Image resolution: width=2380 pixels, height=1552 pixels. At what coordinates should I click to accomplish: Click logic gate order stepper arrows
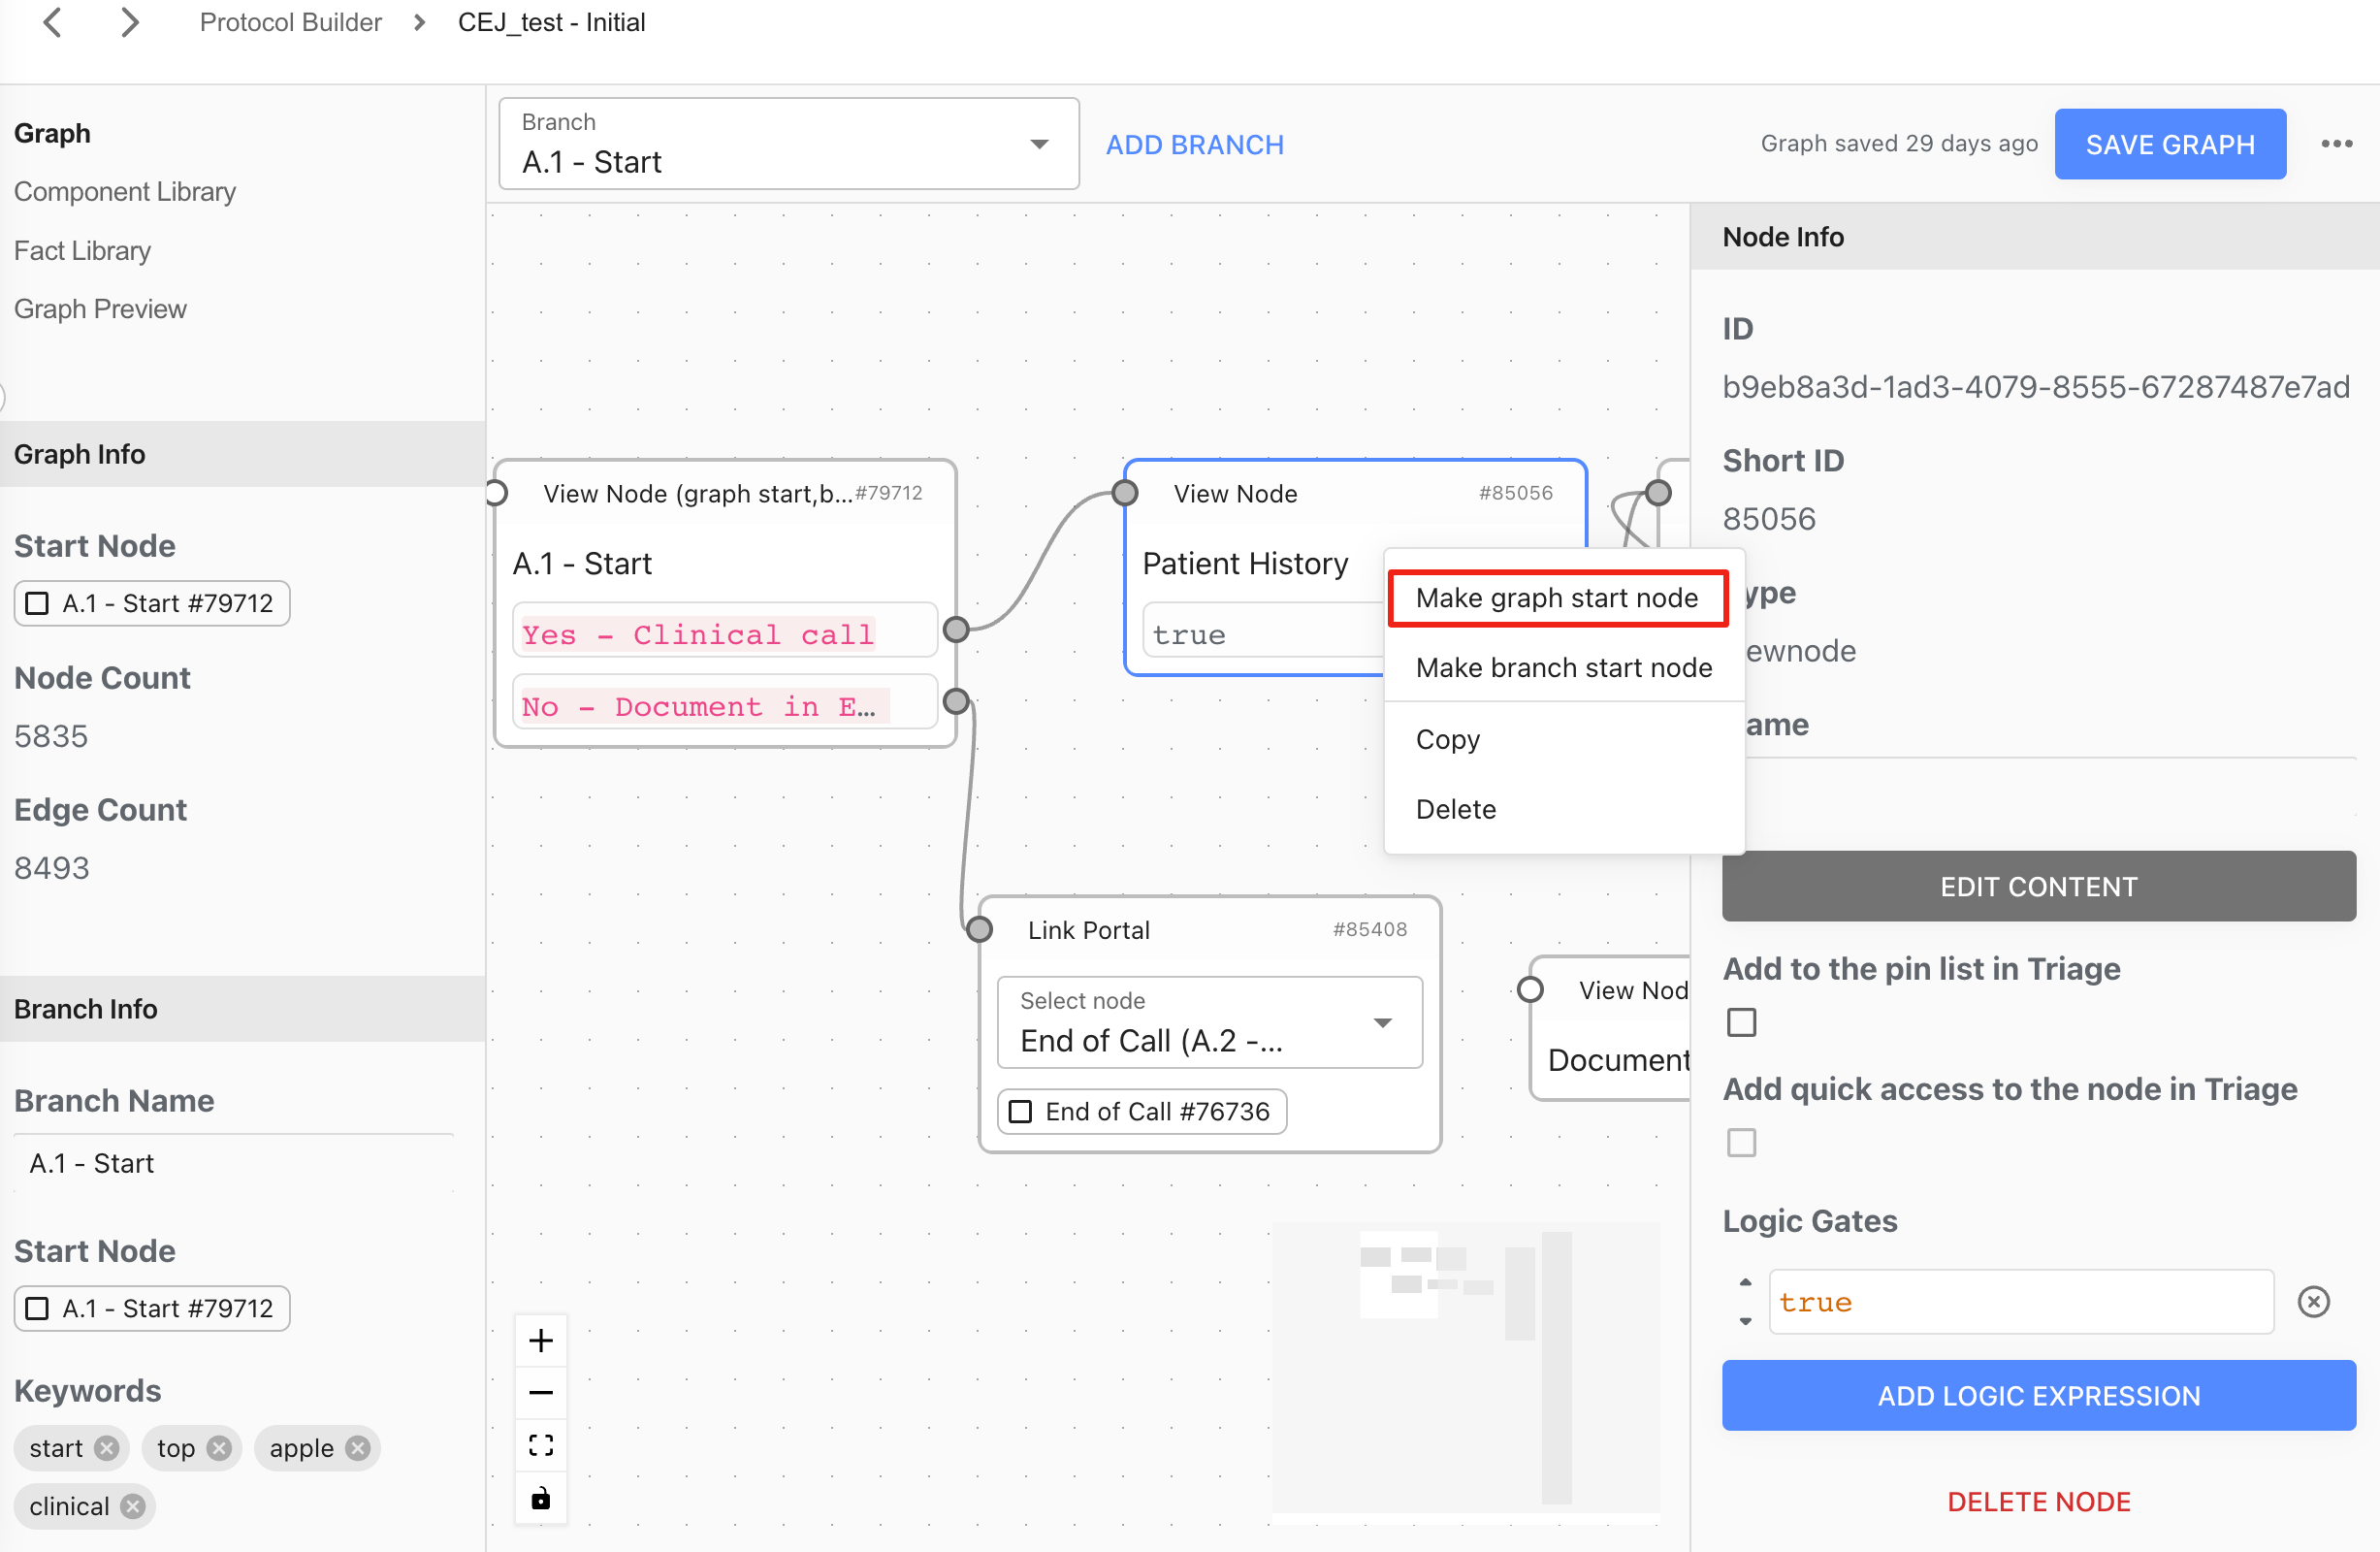tap(1745, 1301)
